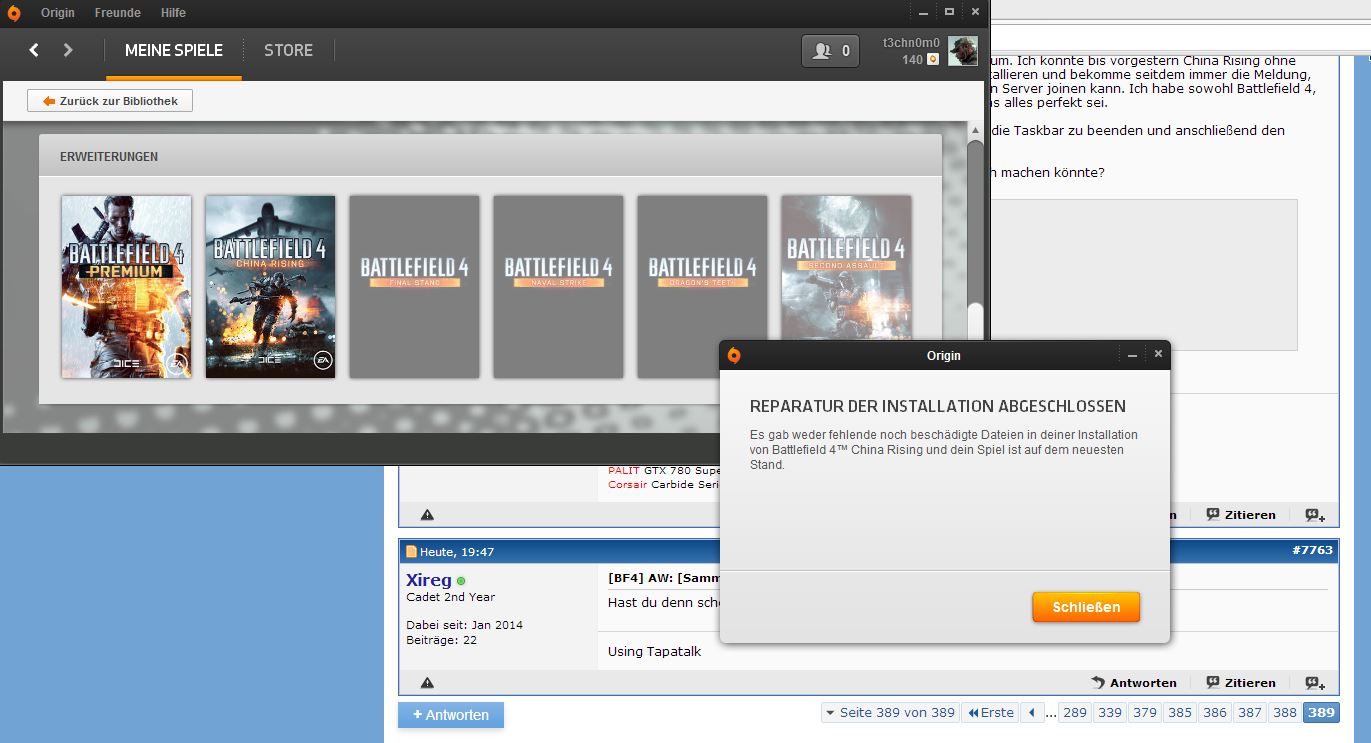Click the ERWEITERUNGEN section header
The image size is (1371, 743).
tap(109, 157)
